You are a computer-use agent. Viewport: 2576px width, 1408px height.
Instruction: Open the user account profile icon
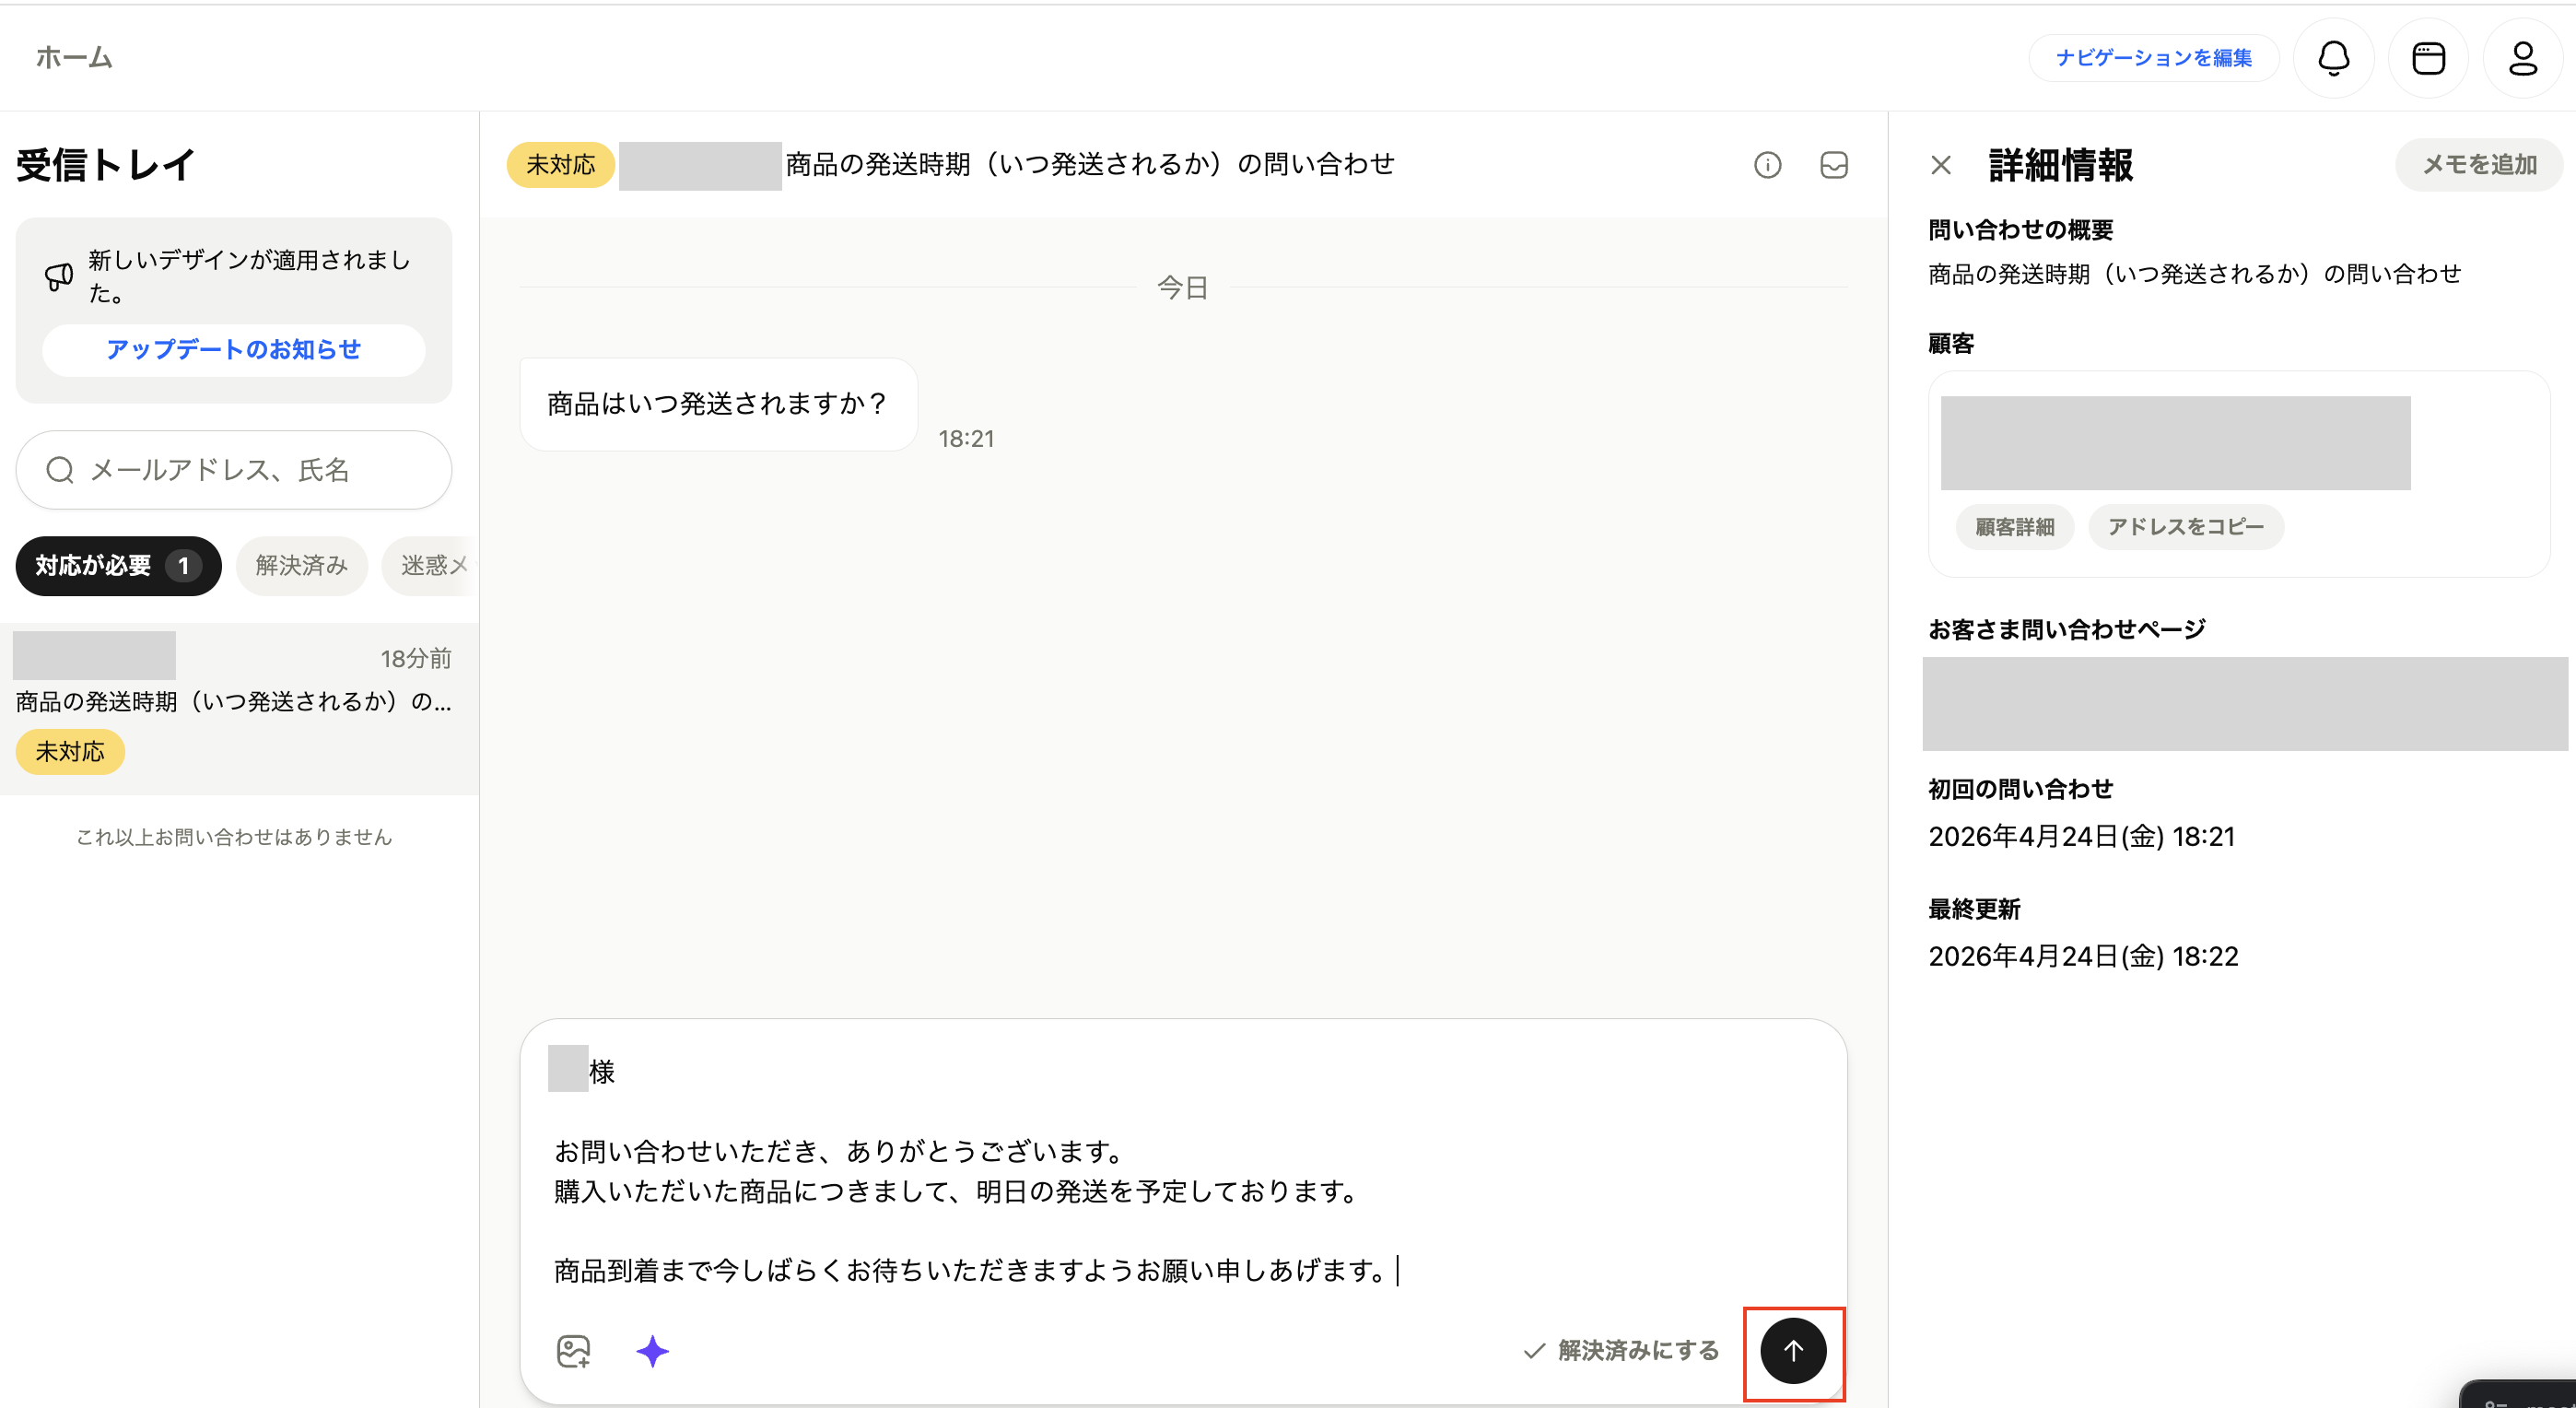2523,58
